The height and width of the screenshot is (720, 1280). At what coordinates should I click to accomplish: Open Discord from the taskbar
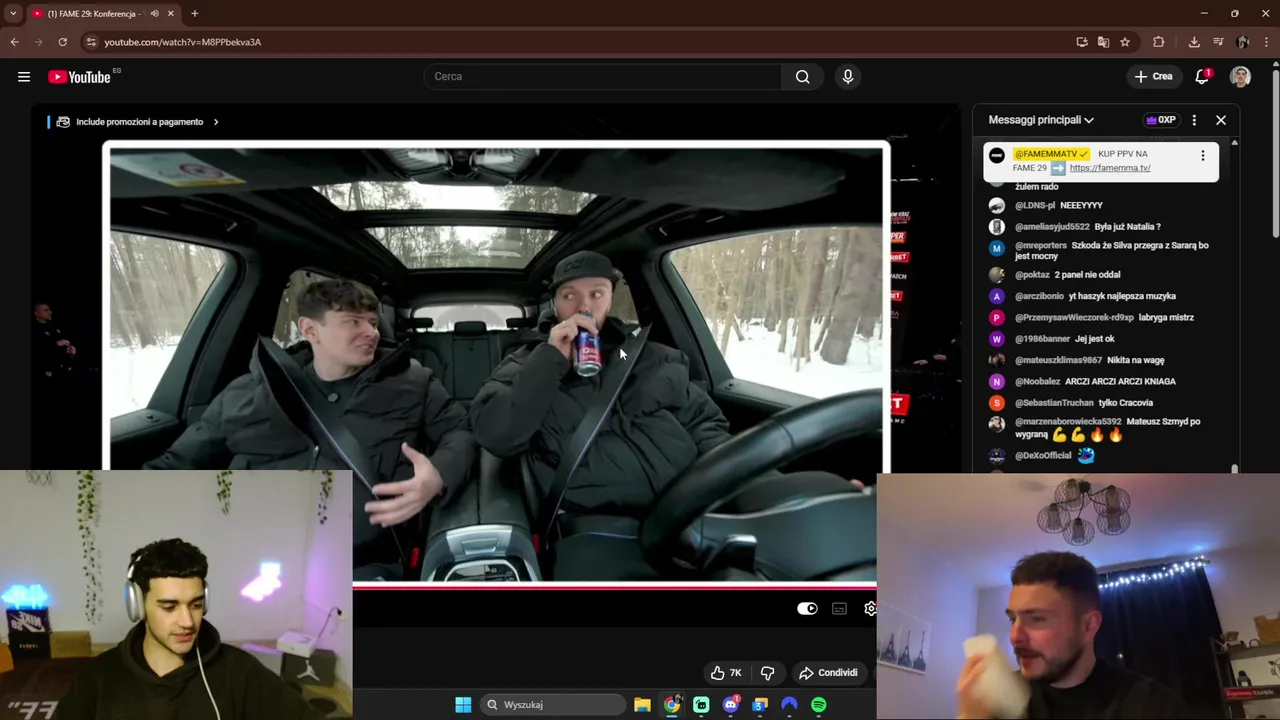(x=731, y=705)
